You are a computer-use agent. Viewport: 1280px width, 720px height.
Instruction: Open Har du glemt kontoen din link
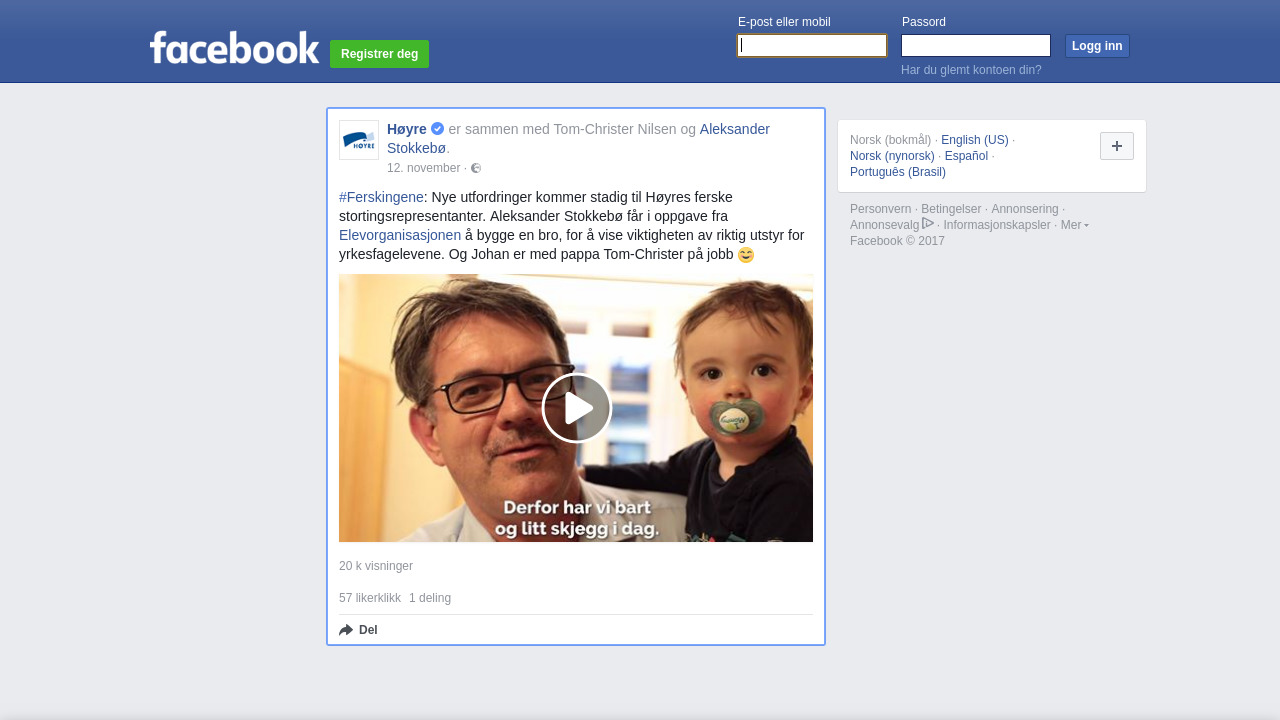coord(971,70)
